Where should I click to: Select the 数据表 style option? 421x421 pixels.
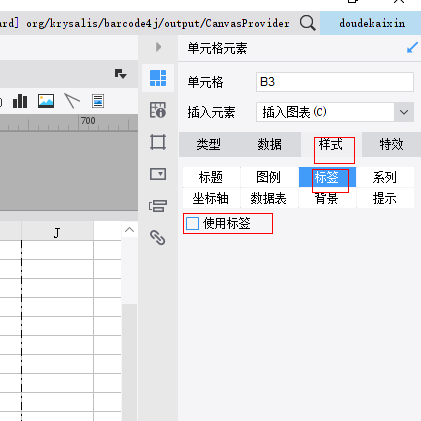[x=269, y=198]
